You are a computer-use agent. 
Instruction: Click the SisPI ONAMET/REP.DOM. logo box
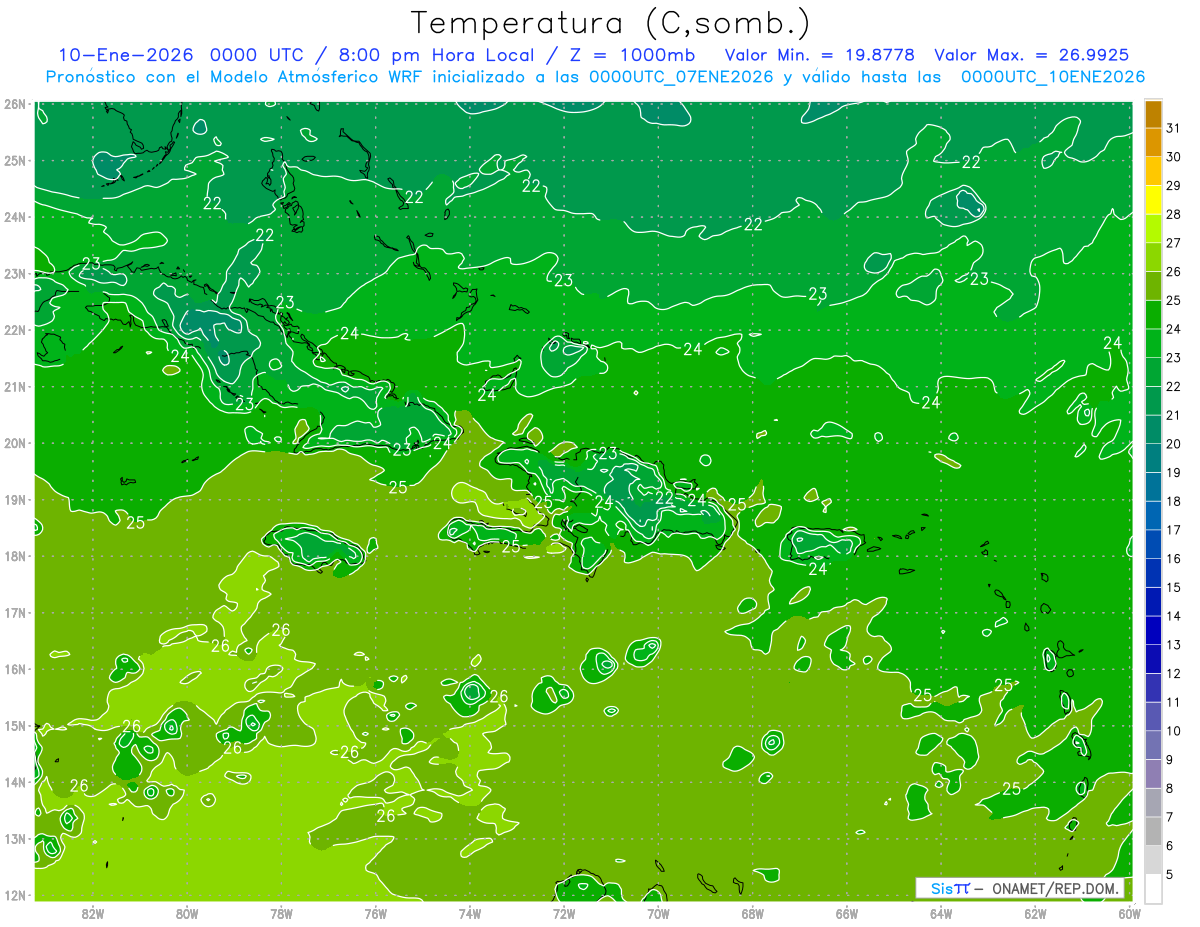pos(1019,888)
